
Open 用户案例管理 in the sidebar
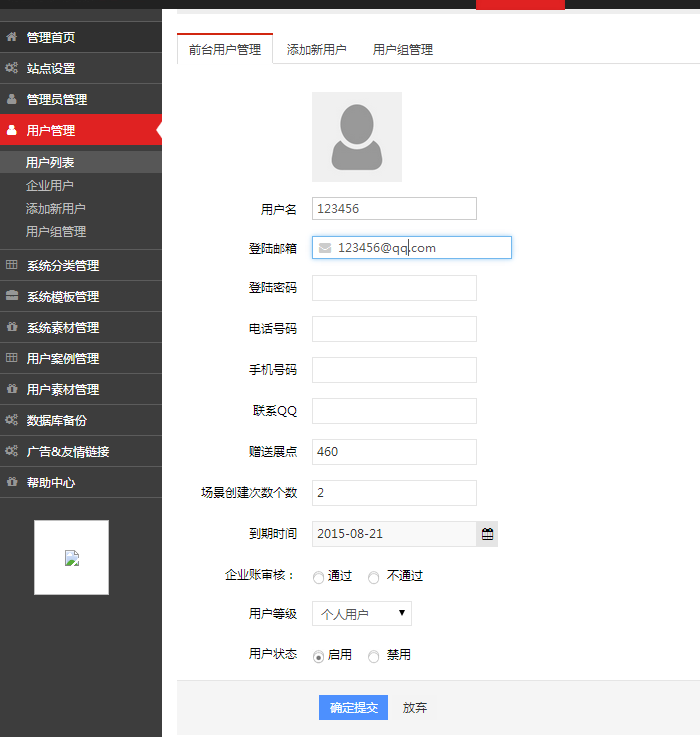pos(81,358)
